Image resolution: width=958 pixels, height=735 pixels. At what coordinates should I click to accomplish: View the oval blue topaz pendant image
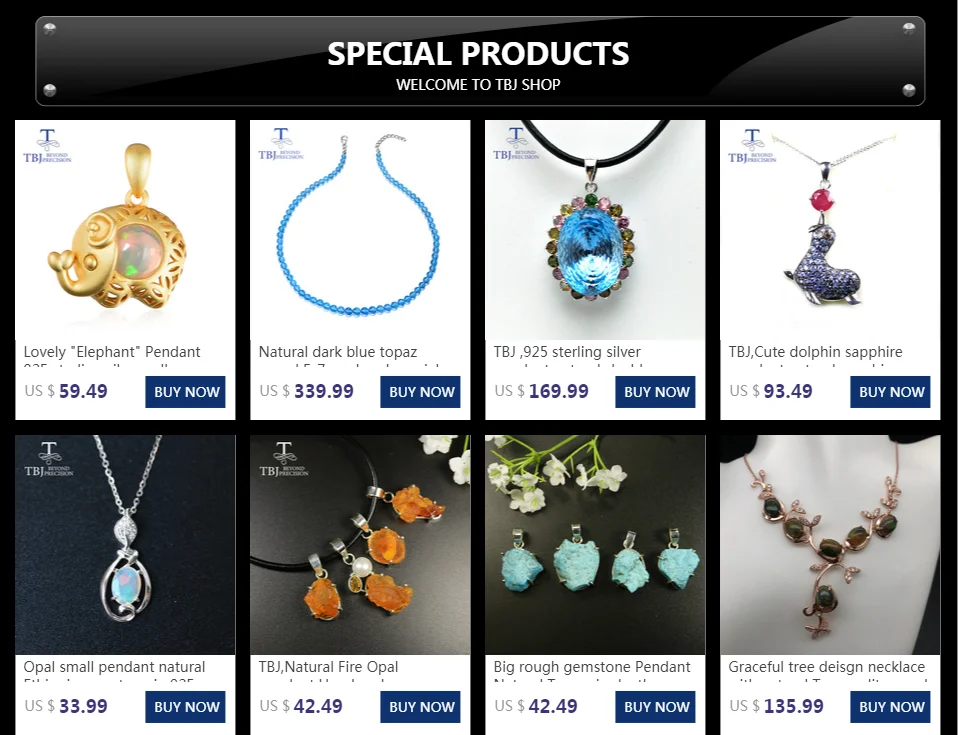point(595,230)
